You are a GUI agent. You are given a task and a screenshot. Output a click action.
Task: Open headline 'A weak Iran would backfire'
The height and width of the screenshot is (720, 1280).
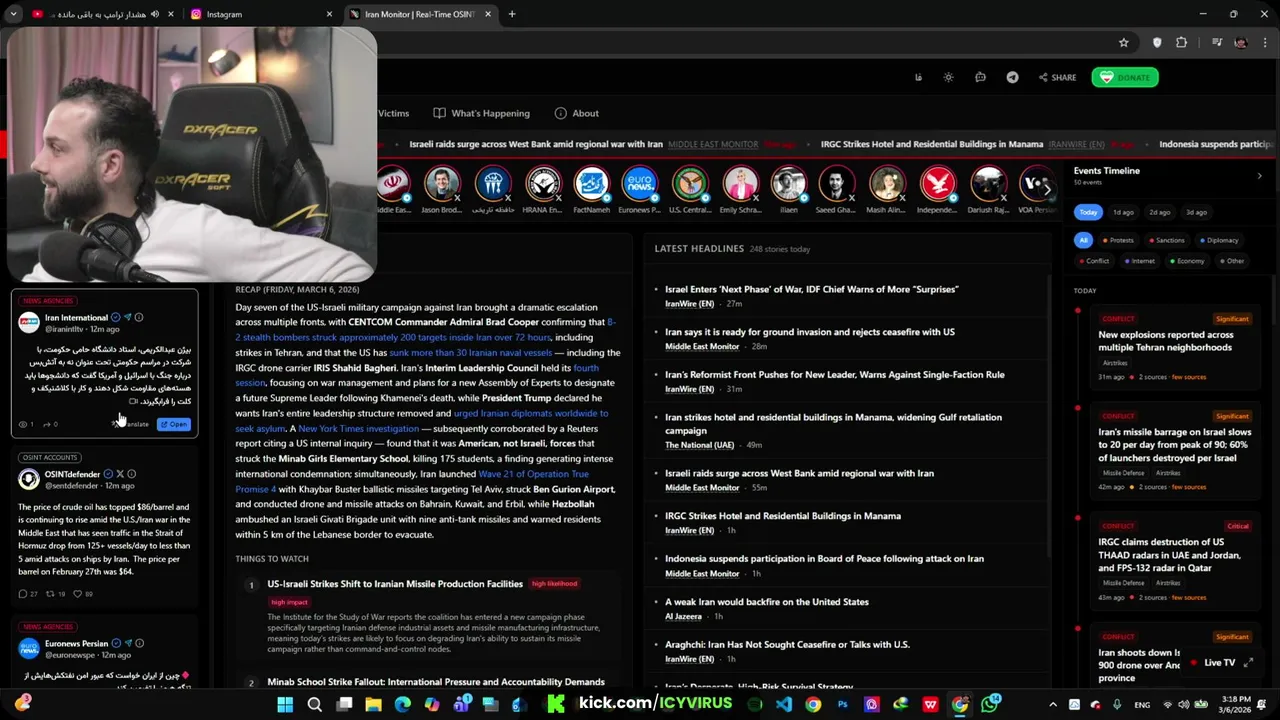click(767, 602)
